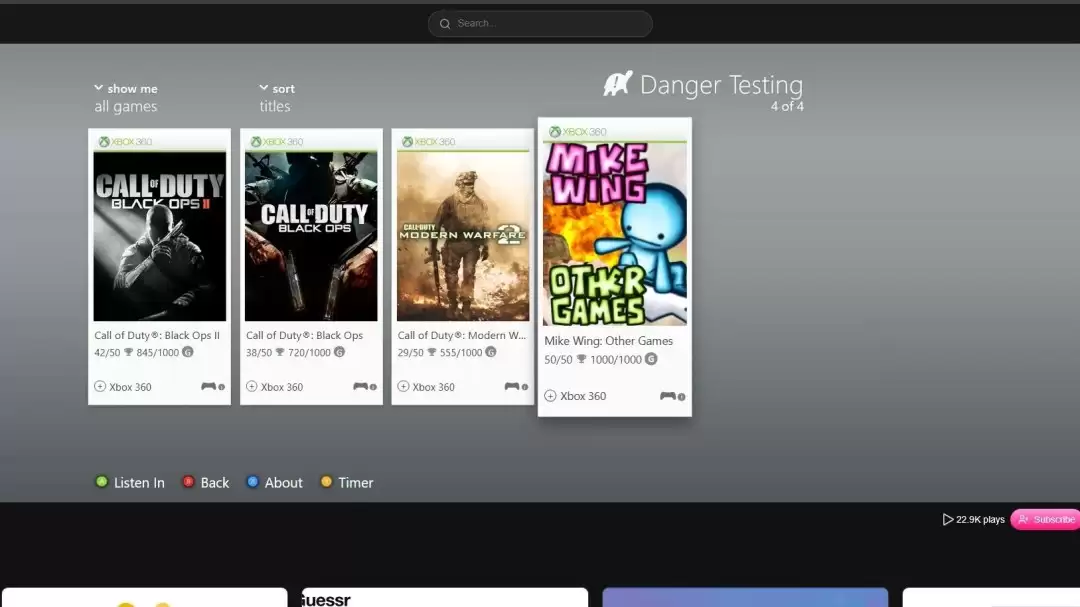The height and width of the screenshot is (607, 1080).
Task: Click the red Back button icon
Action: (188, 482)
